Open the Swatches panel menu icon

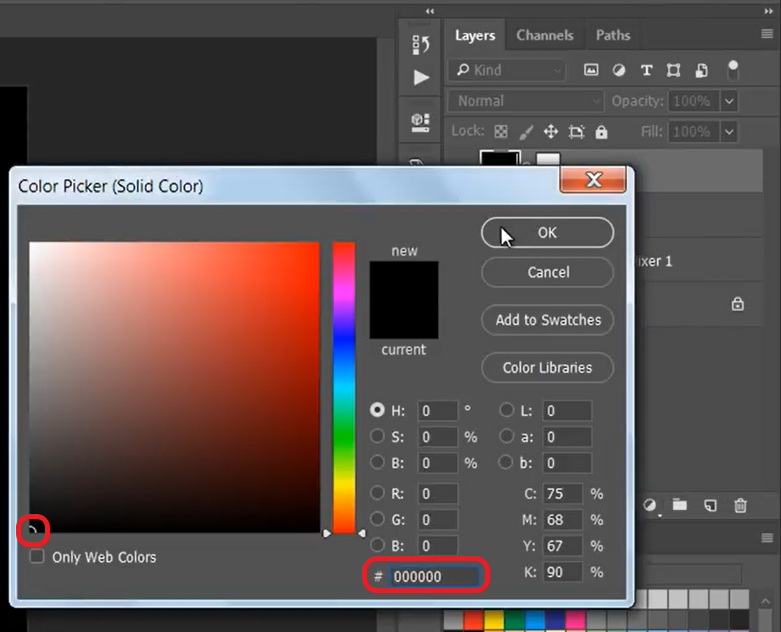[767, 538]
